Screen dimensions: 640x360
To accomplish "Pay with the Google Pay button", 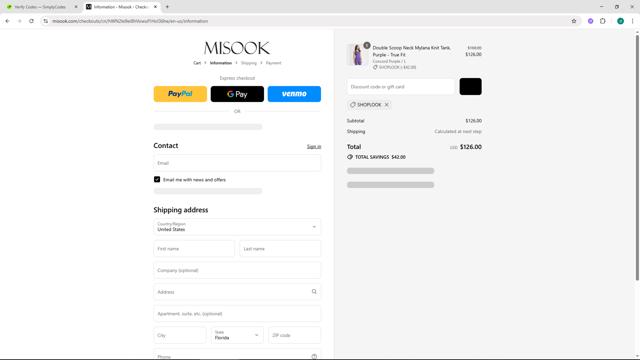I will tap(237, 94).
